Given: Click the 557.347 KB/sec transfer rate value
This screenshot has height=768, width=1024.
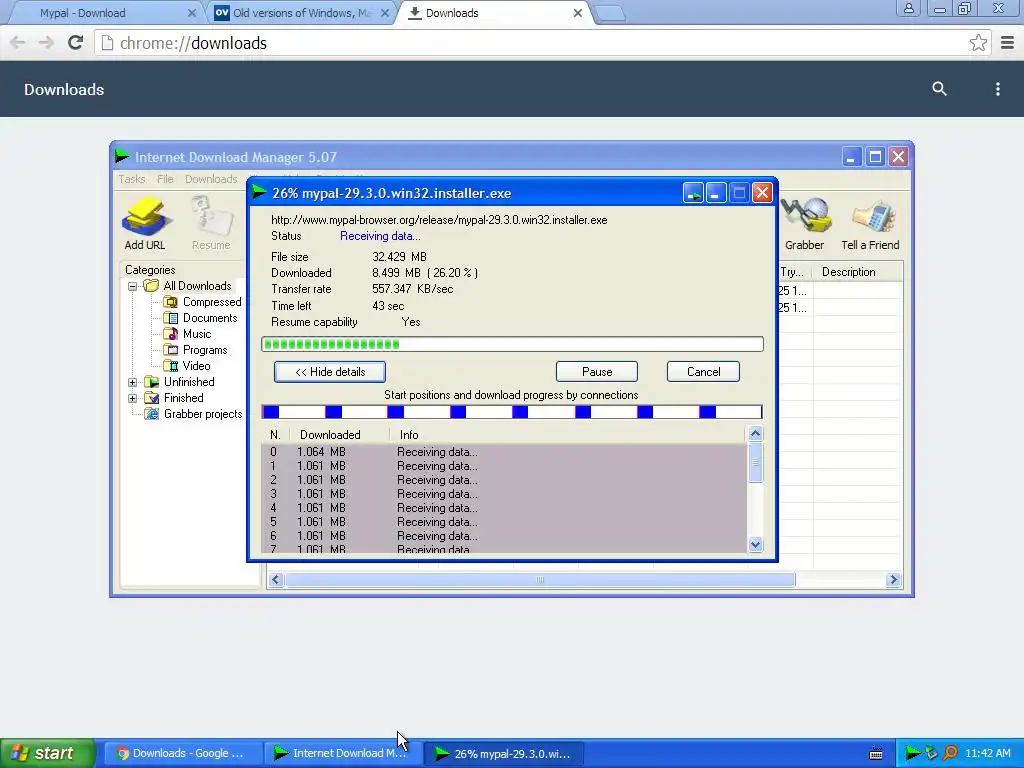Looking at the screenshot, I should tap(413, 289).
